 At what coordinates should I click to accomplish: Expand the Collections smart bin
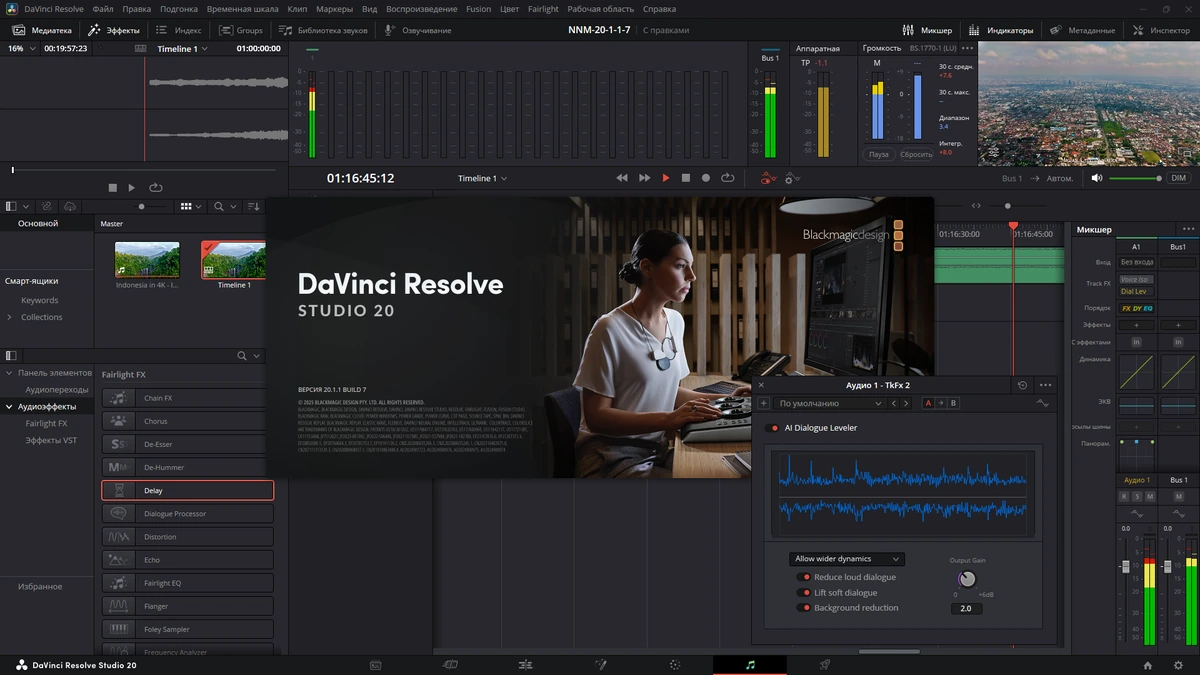(10, 317)
